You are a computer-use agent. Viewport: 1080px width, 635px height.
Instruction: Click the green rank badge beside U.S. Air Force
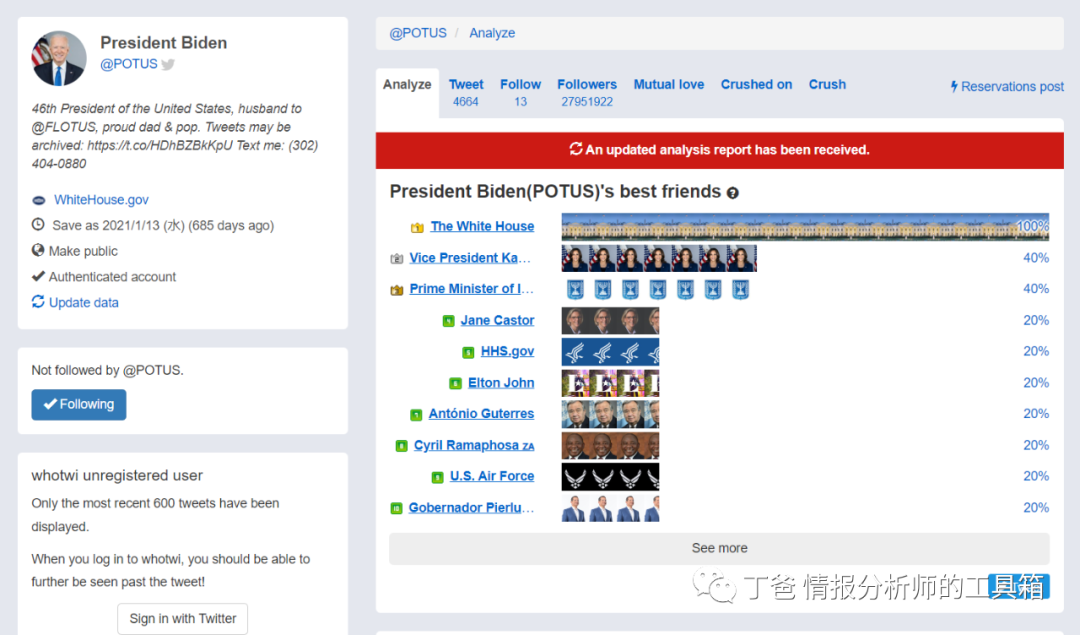click(x=437, y=477)
